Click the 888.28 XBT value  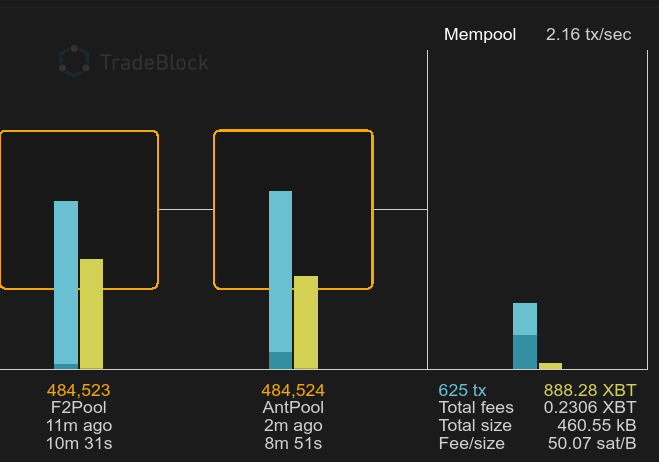click(590, 391)
